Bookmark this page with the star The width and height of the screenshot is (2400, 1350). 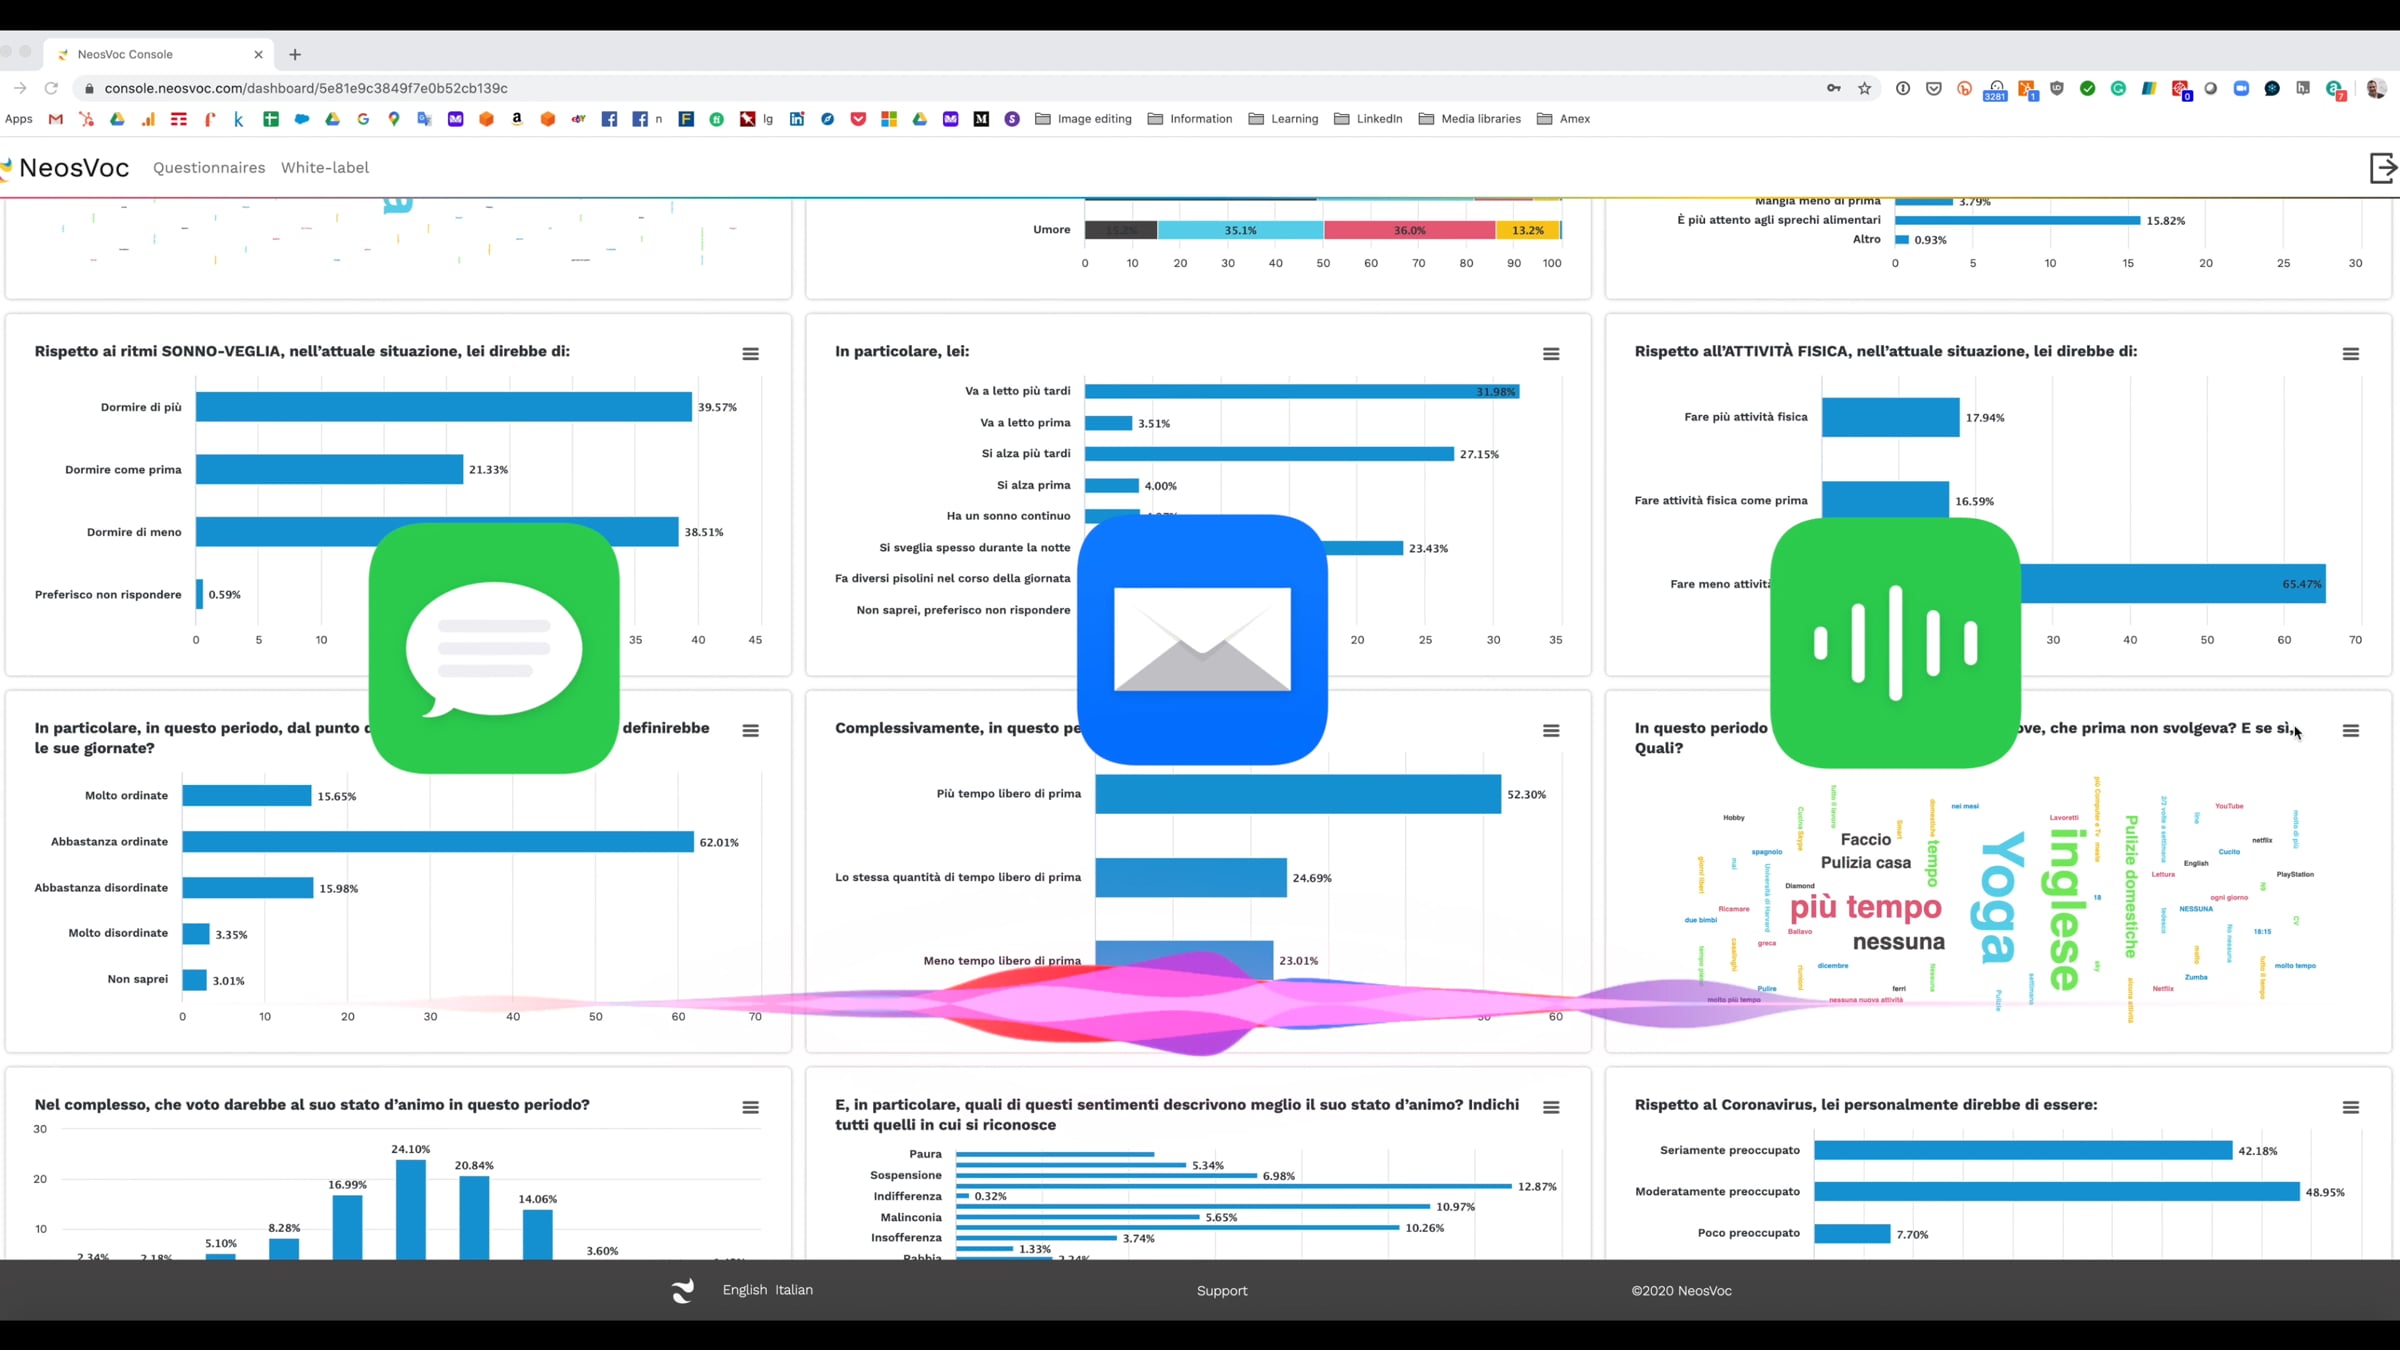tap(1865, 88)
